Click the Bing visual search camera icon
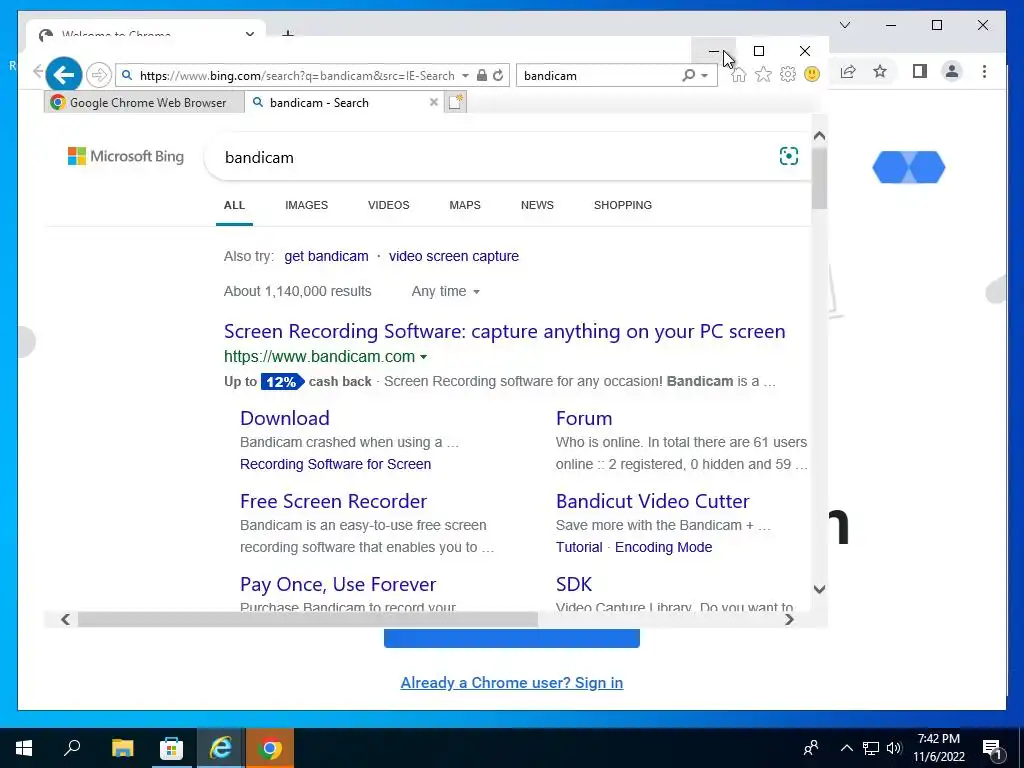This screenshot has height=768, width=1024. click(x=789, y=156)
